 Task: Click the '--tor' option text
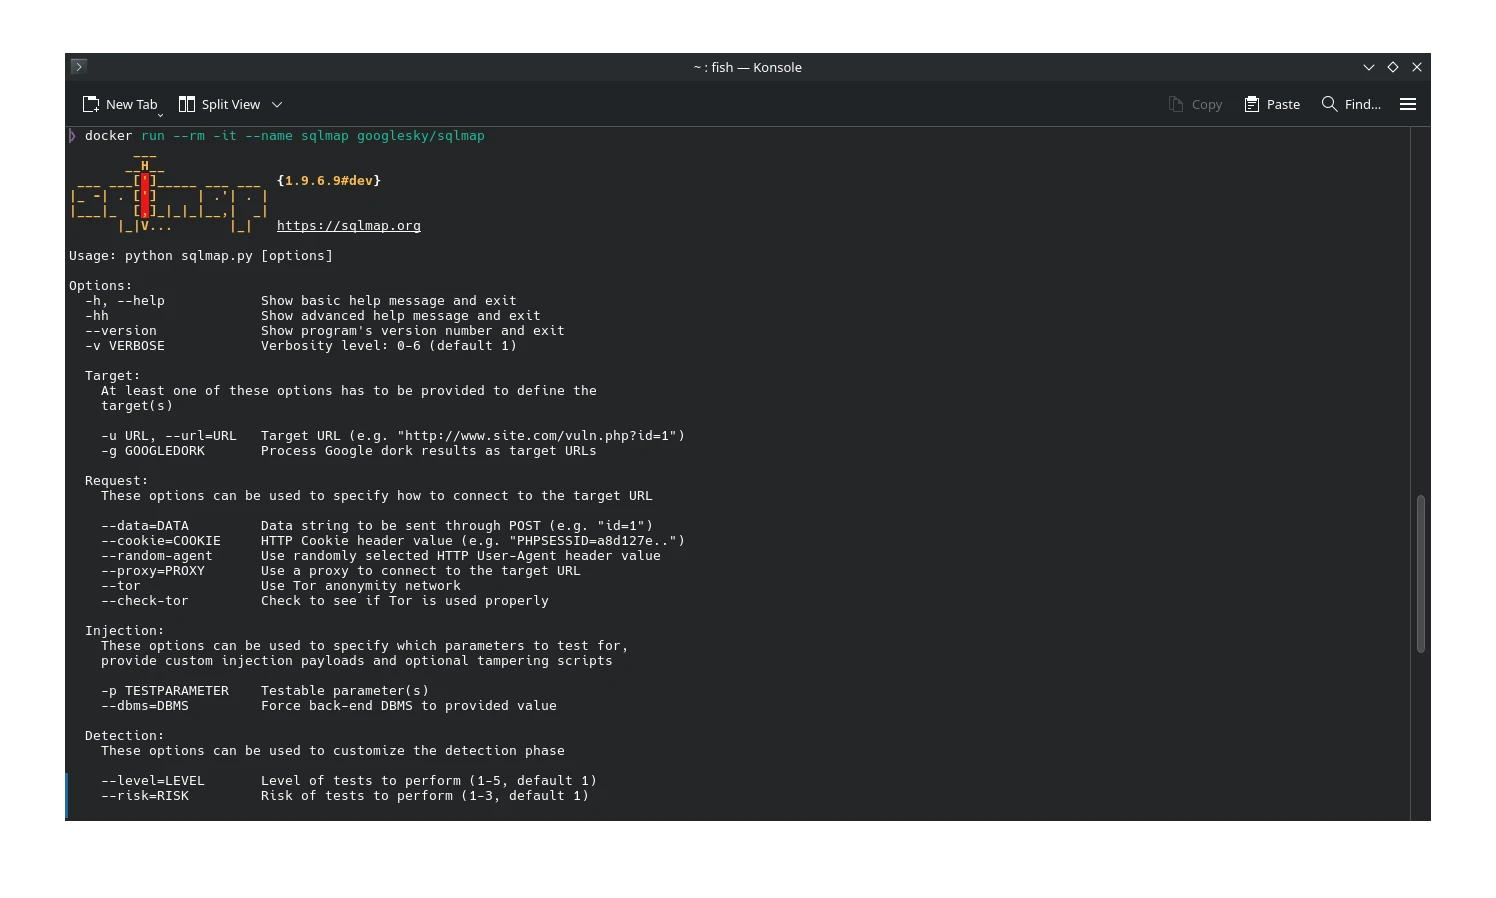121,586
